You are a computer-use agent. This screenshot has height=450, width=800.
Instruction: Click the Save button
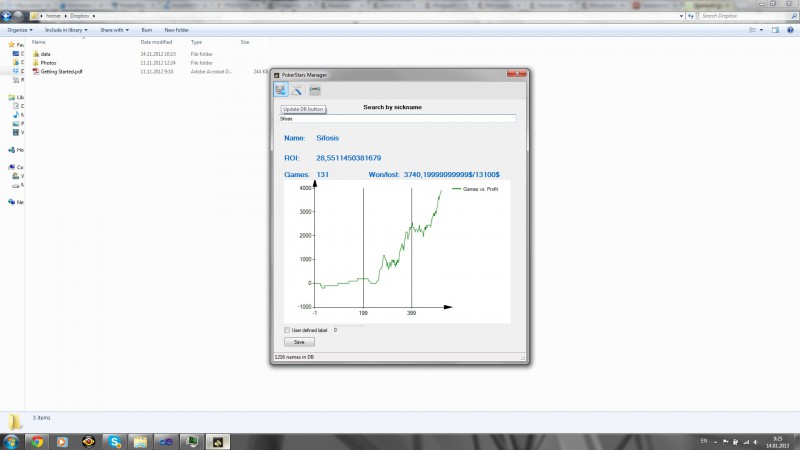click(299, 342)
